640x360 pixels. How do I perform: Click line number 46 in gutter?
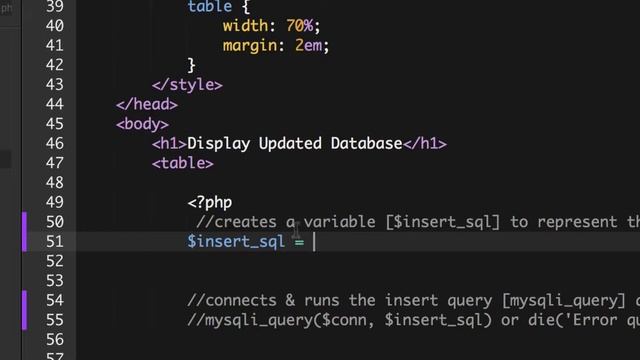pyautogui.click(x=55, y=143)
